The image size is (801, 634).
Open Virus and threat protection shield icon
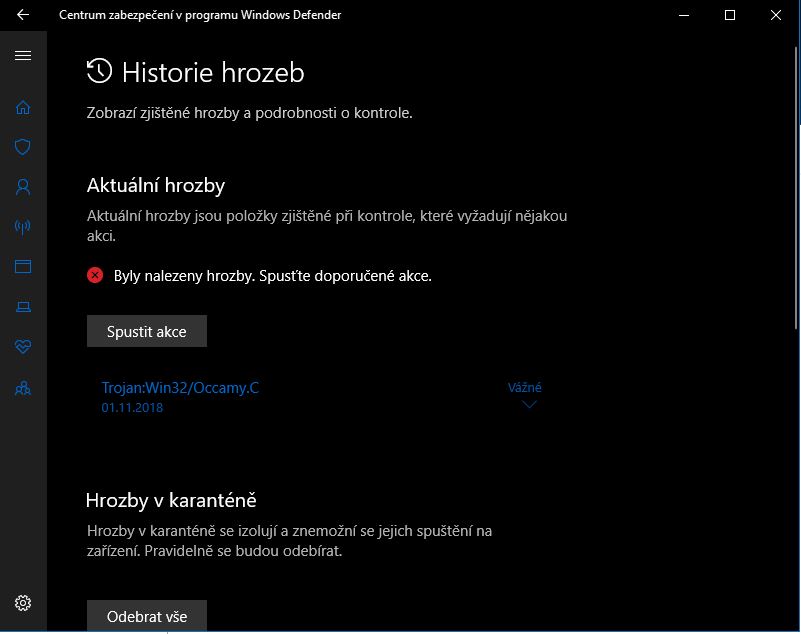click(23, 147)
